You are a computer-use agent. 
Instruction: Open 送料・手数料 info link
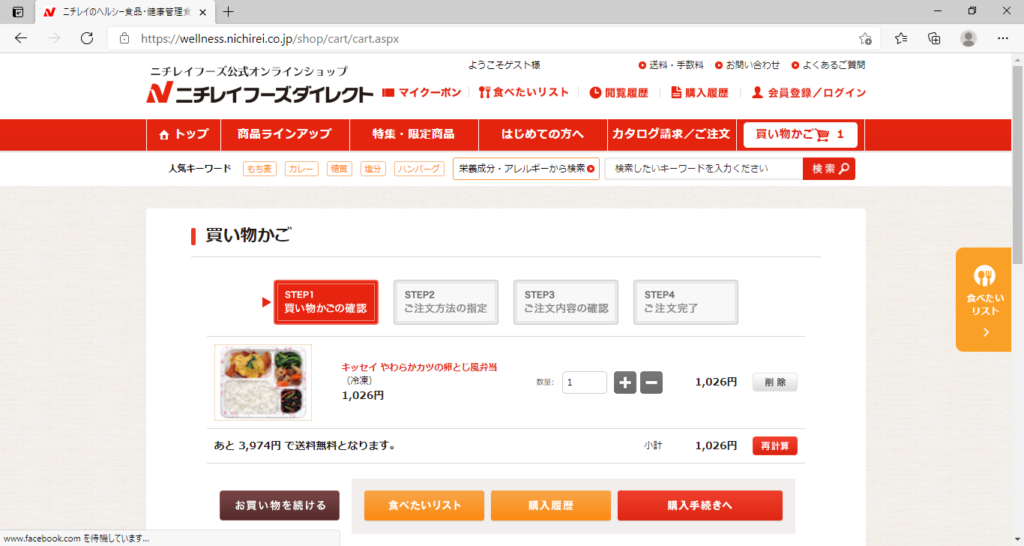point(671,65)
